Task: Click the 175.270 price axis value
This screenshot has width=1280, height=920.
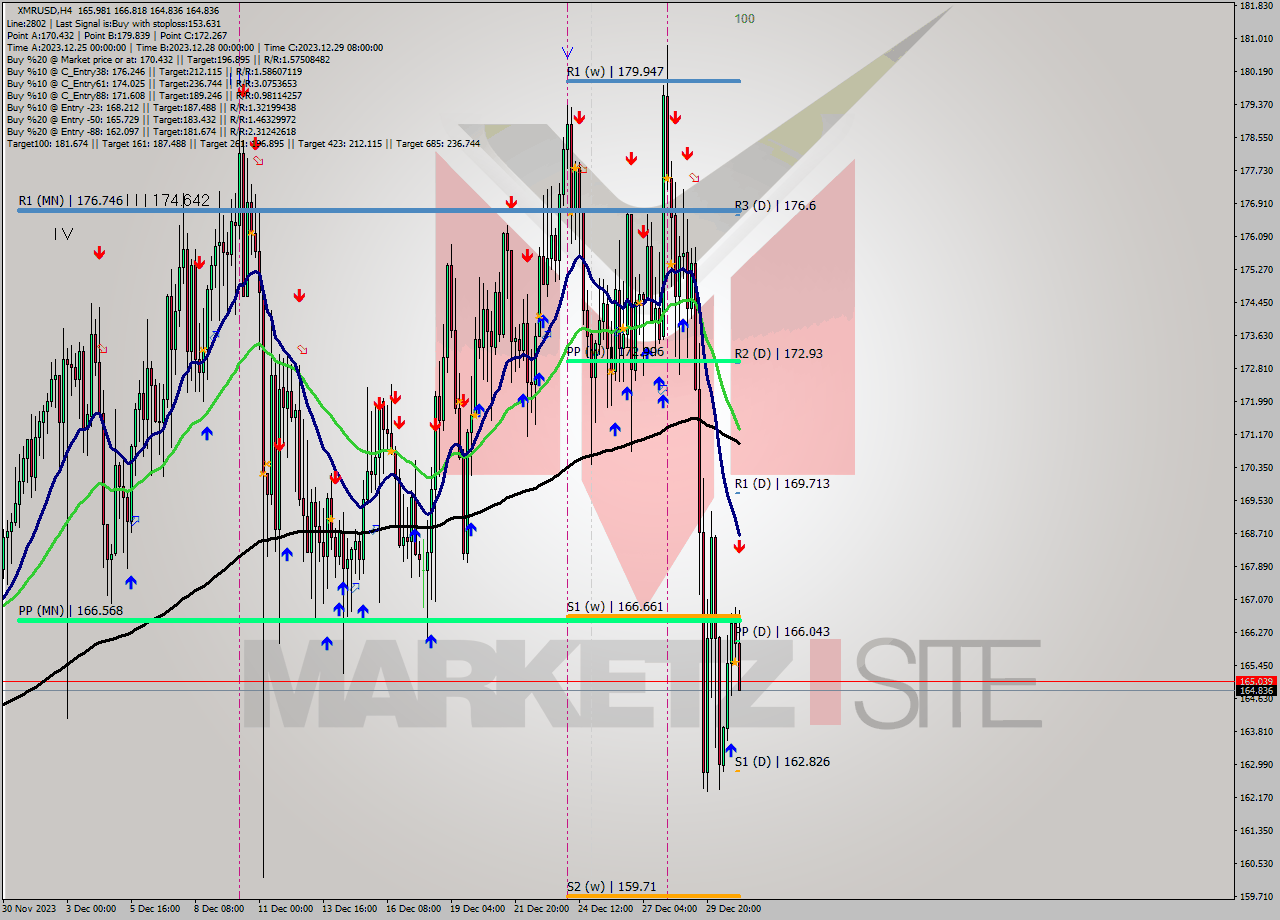Action: [1256, 270]
